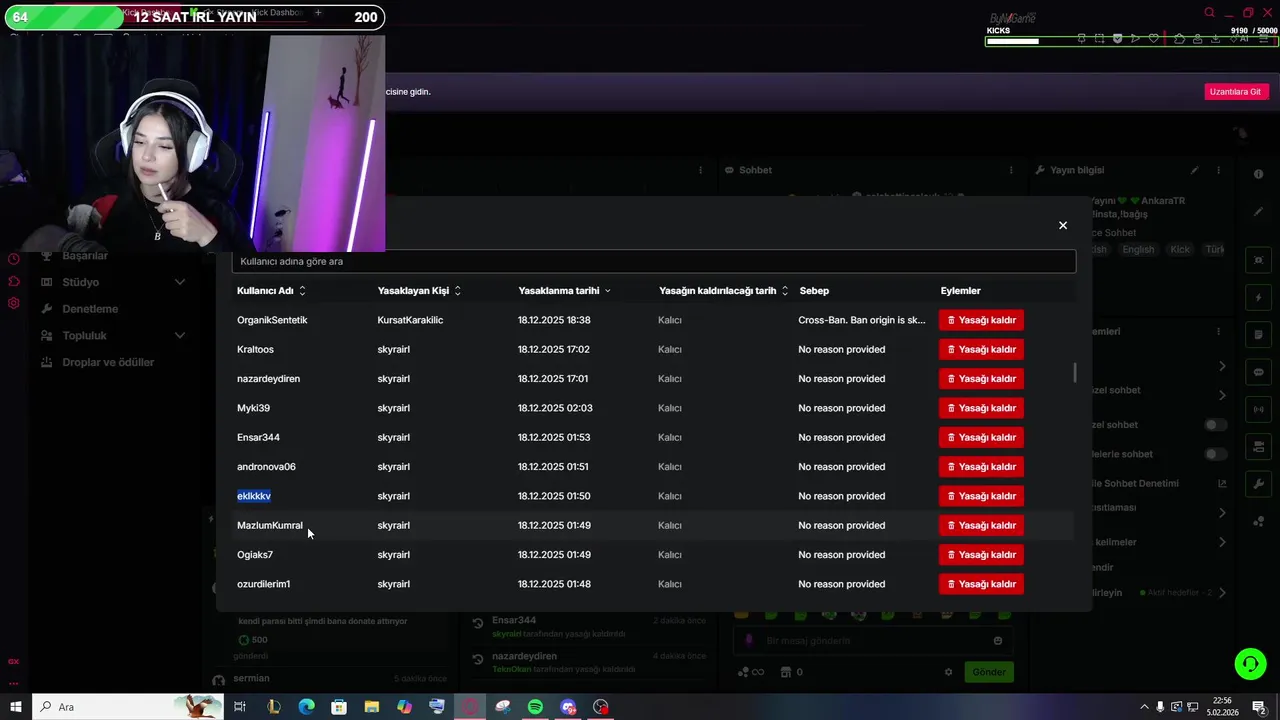Expand the kelimeler settings chevron

[1222, 542]
